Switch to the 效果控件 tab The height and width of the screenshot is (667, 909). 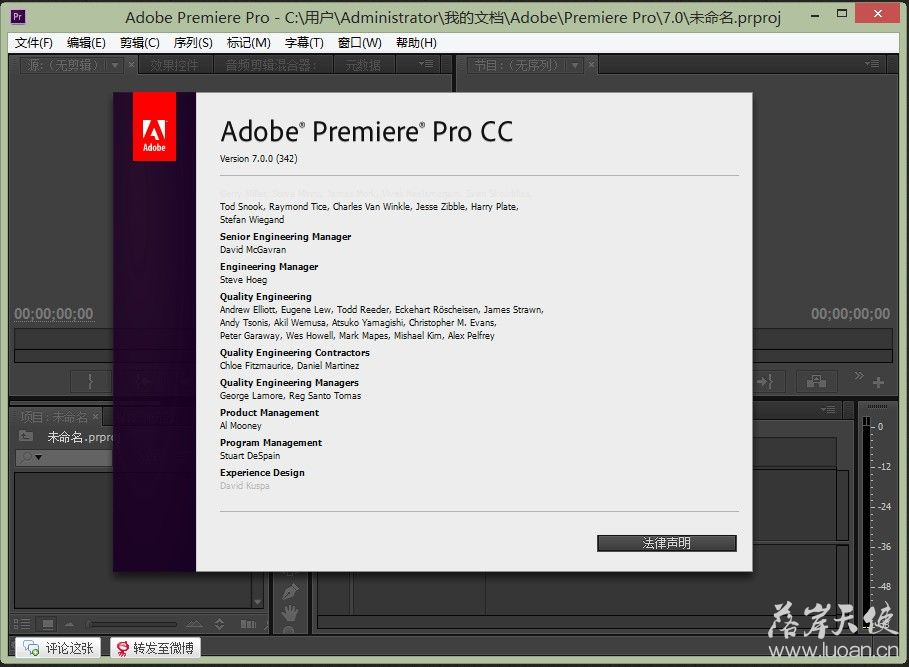click(174, 65)
